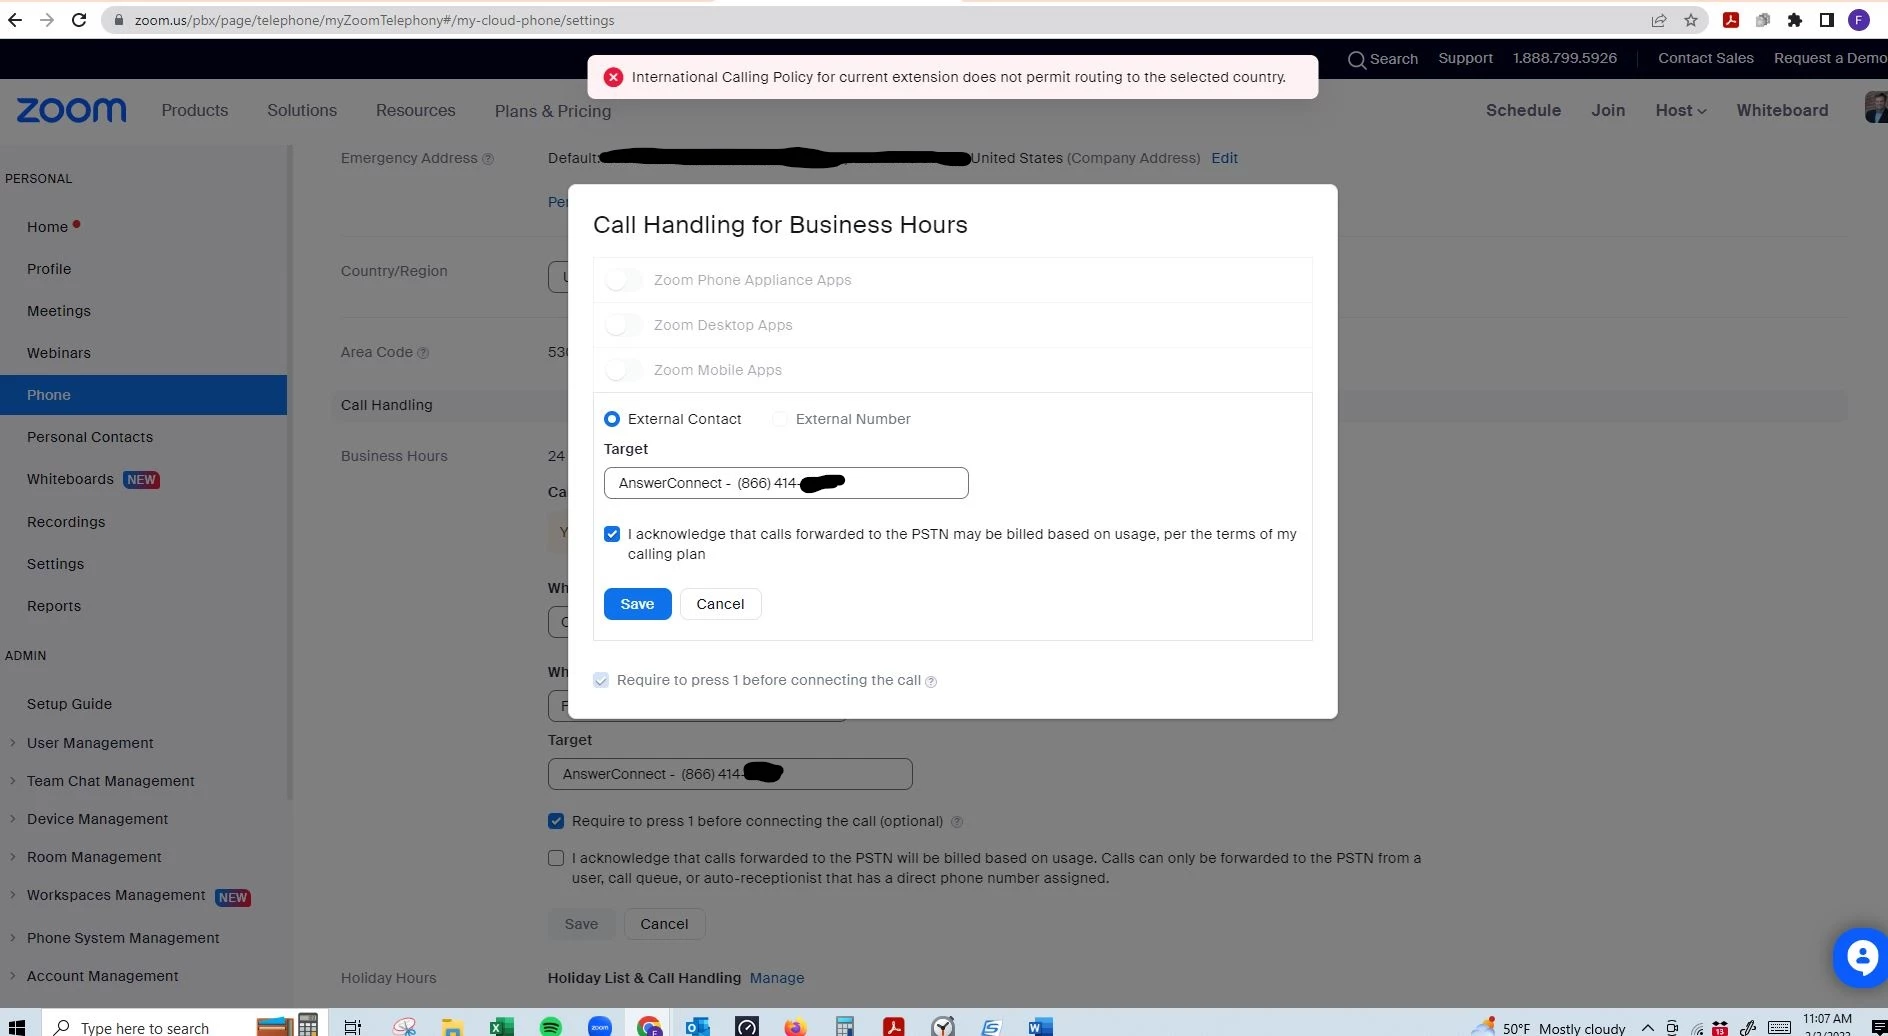Toggle dialog Require to press 1 checkbox

(601, 680)
